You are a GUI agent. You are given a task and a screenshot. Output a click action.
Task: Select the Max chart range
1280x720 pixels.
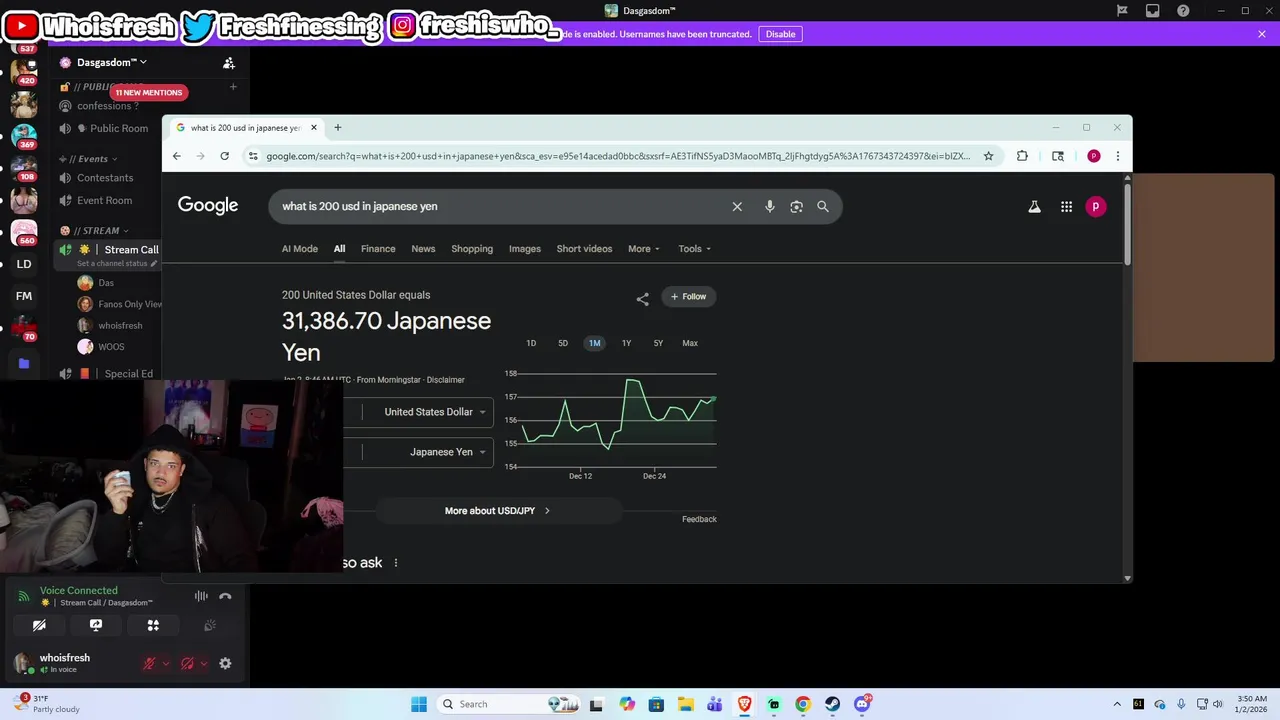click(690, 343)
